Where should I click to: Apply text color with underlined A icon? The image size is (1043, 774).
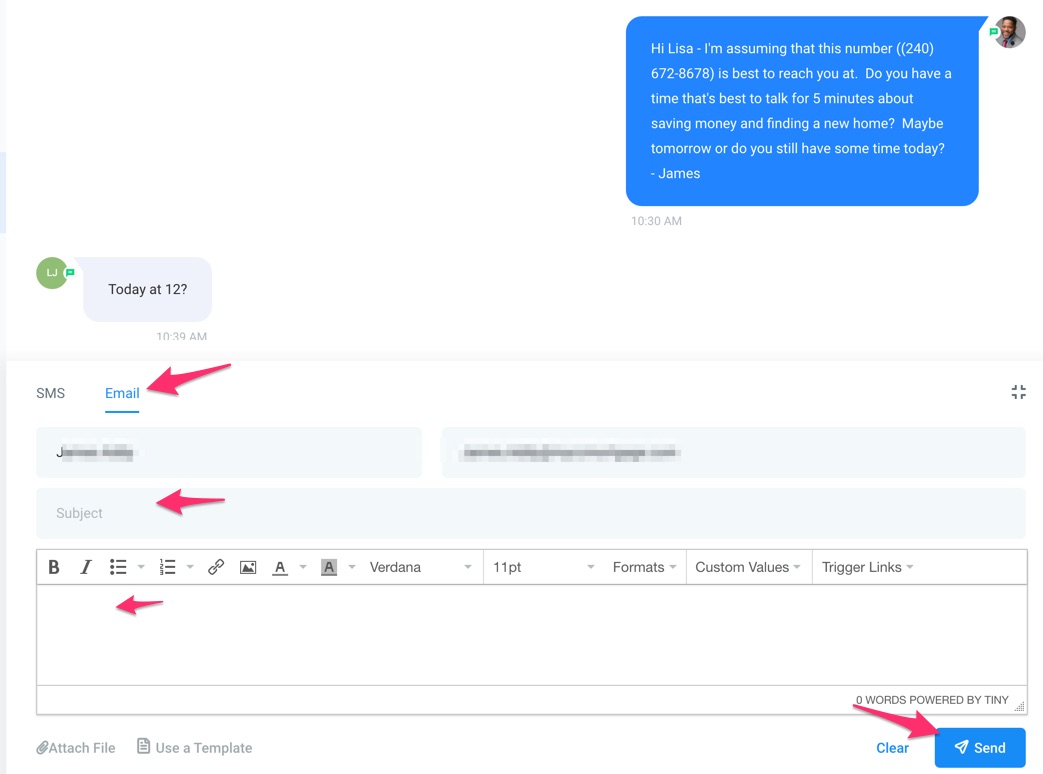click(280, 567)
